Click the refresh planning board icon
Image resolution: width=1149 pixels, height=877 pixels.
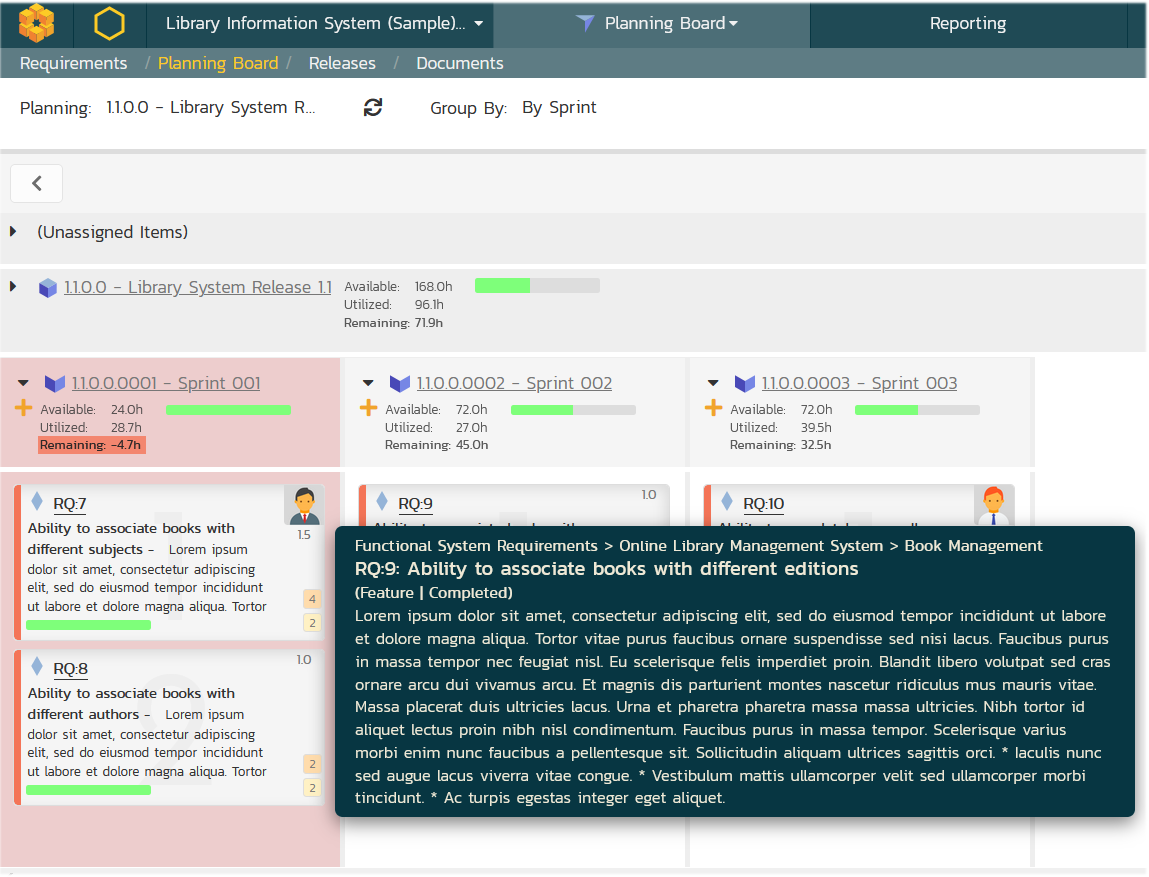(x=373, y=108)
